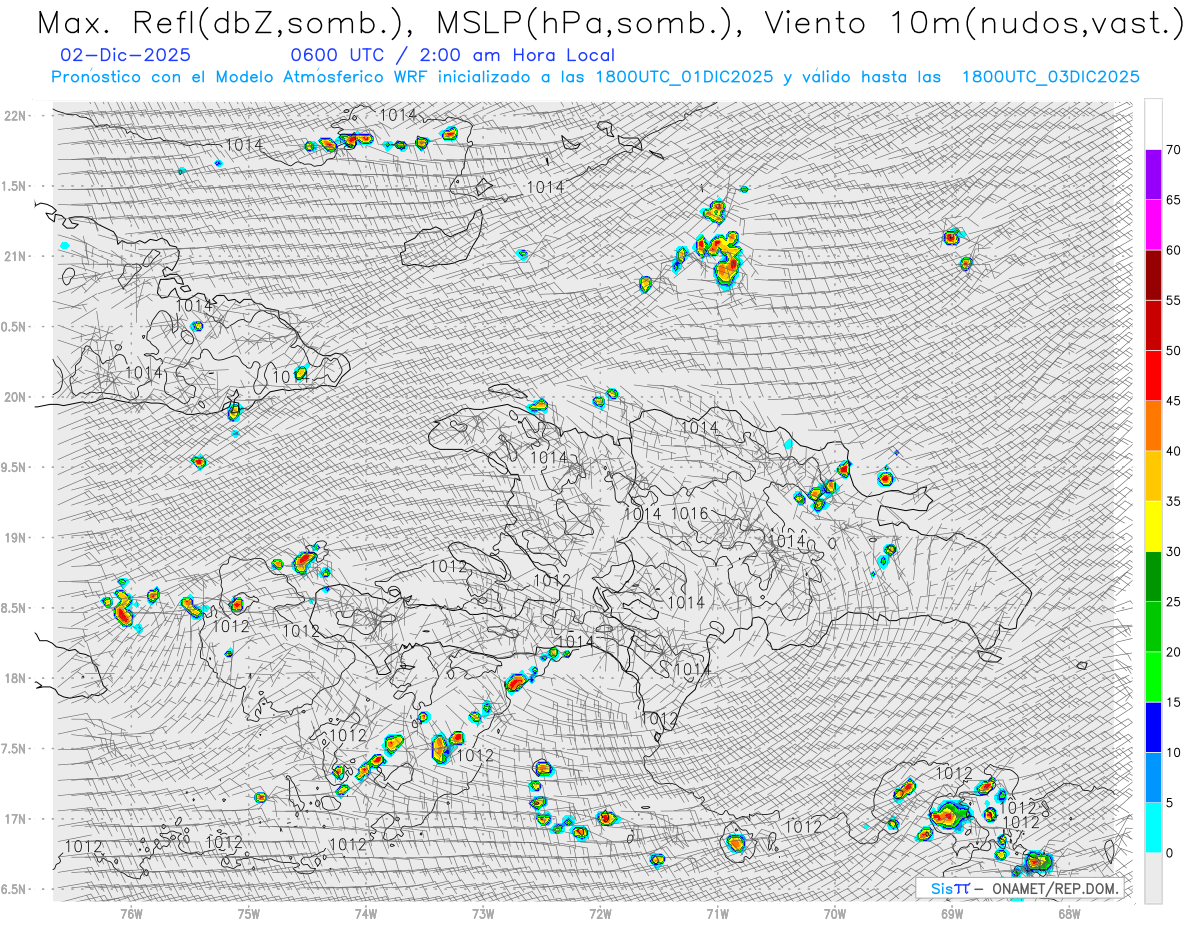The height and width of the screenshot is (927, 1200).
Task: Click the colorbar label 30
Action: click(1173, 552)
